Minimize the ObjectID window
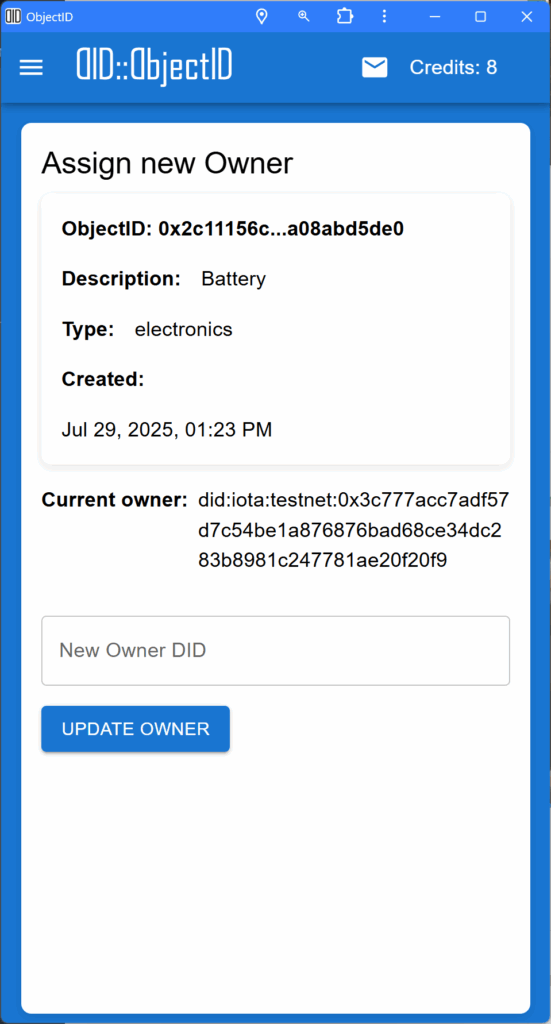The height and width of the screenshot is (1024, 551). (x=435, y=17)
